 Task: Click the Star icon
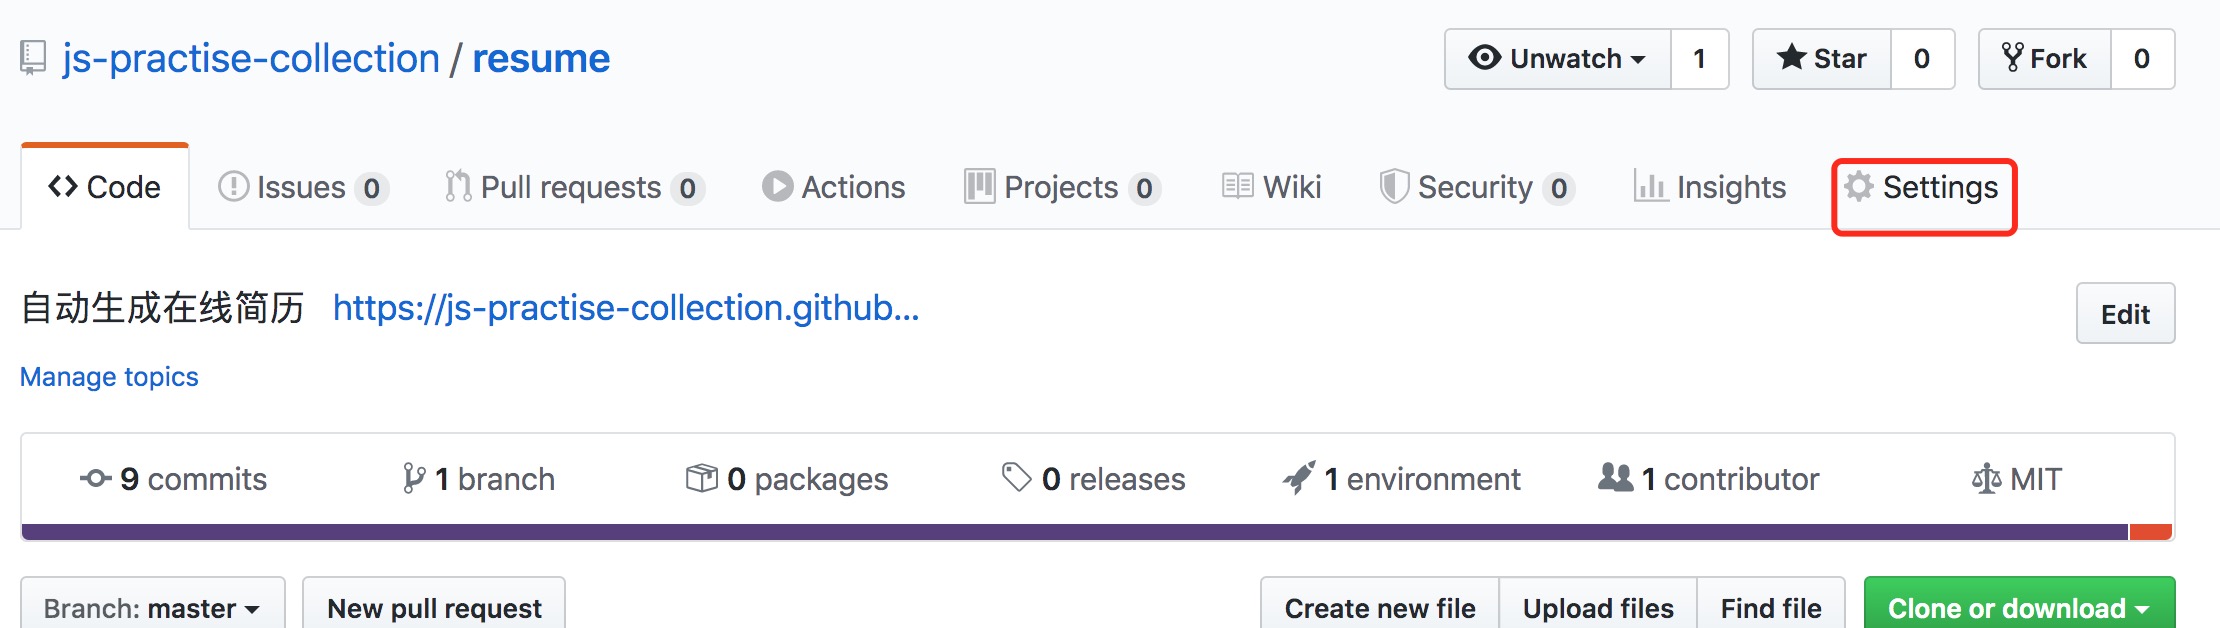(1791, 57)
